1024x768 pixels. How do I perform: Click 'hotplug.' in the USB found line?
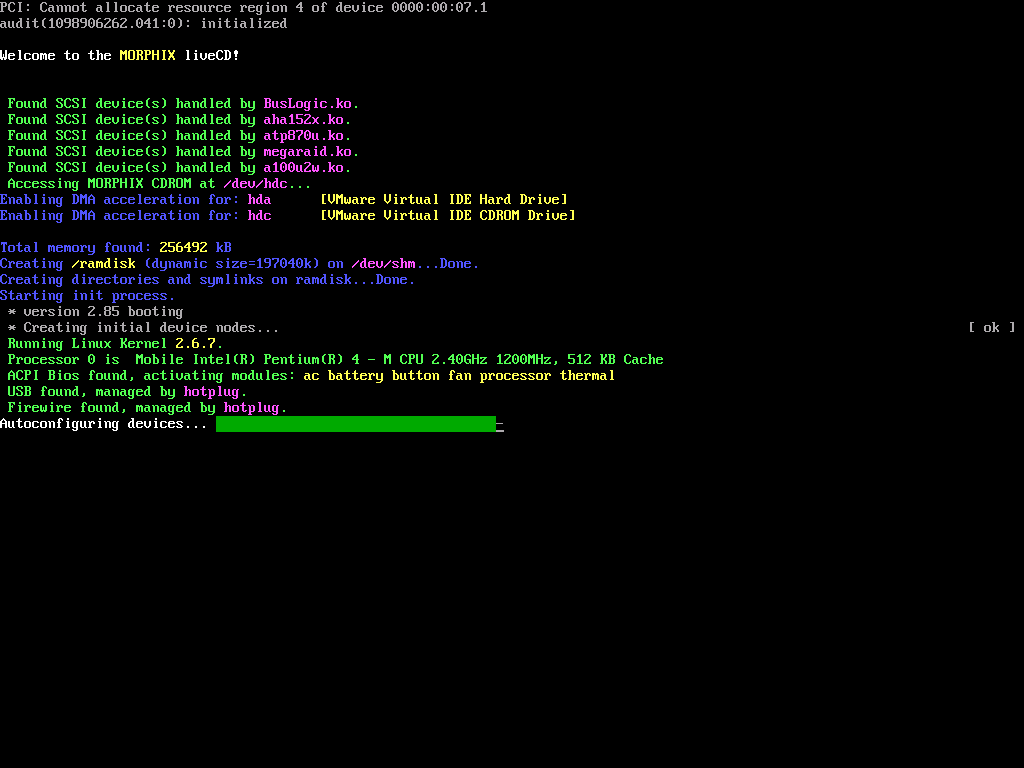(216, 392)
